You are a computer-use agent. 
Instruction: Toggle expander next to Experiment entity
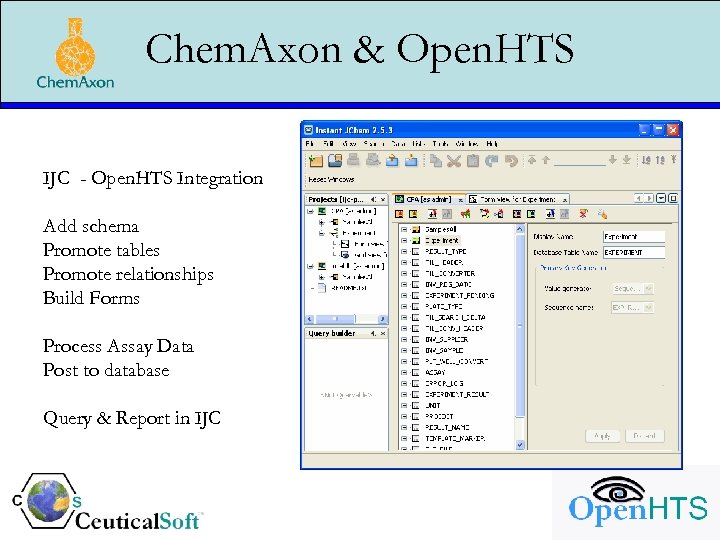404,240
